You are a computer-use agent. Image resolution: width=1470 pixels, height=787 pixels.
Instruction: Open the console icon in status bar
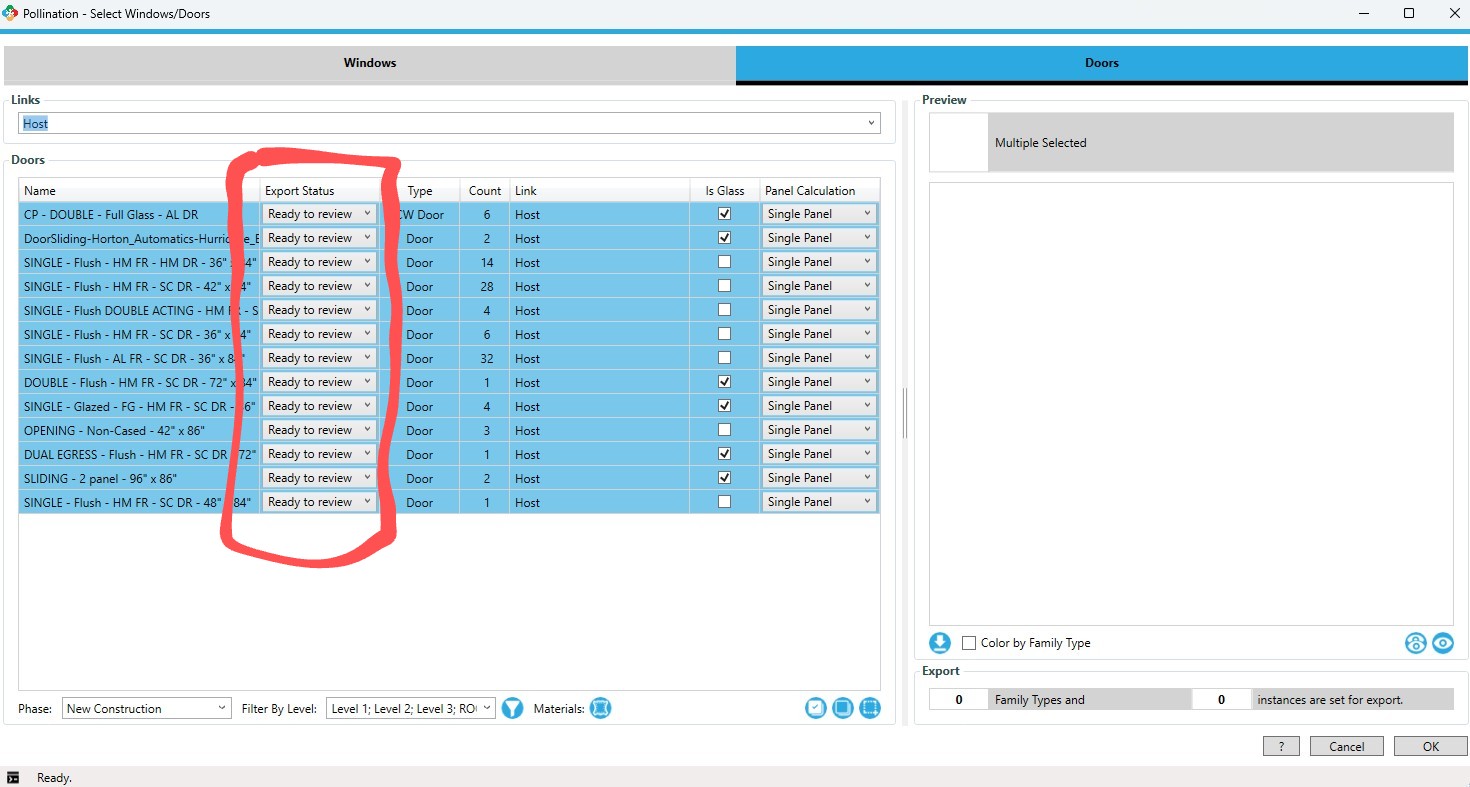pos(13,777)
